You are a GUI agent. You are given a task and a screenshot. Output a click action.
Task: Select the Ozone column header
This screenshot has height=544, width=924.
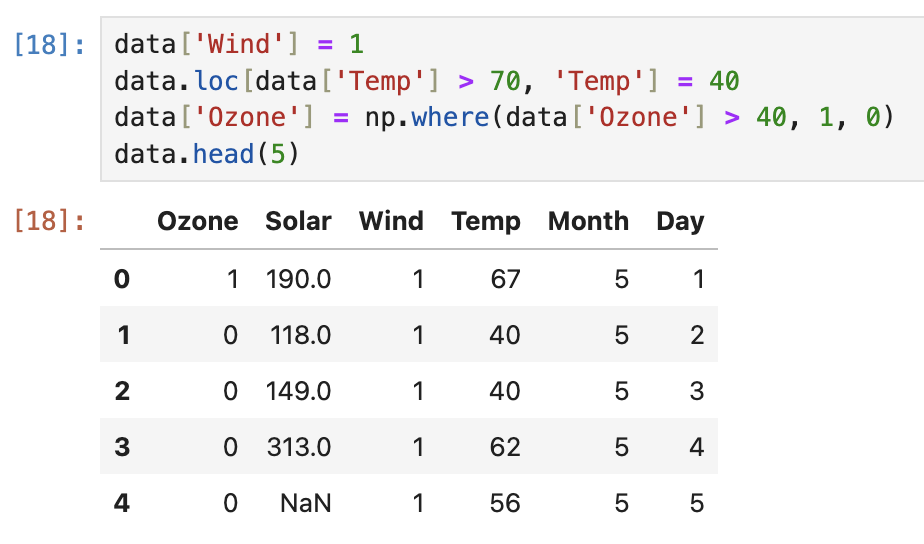(x=197, y=222)
